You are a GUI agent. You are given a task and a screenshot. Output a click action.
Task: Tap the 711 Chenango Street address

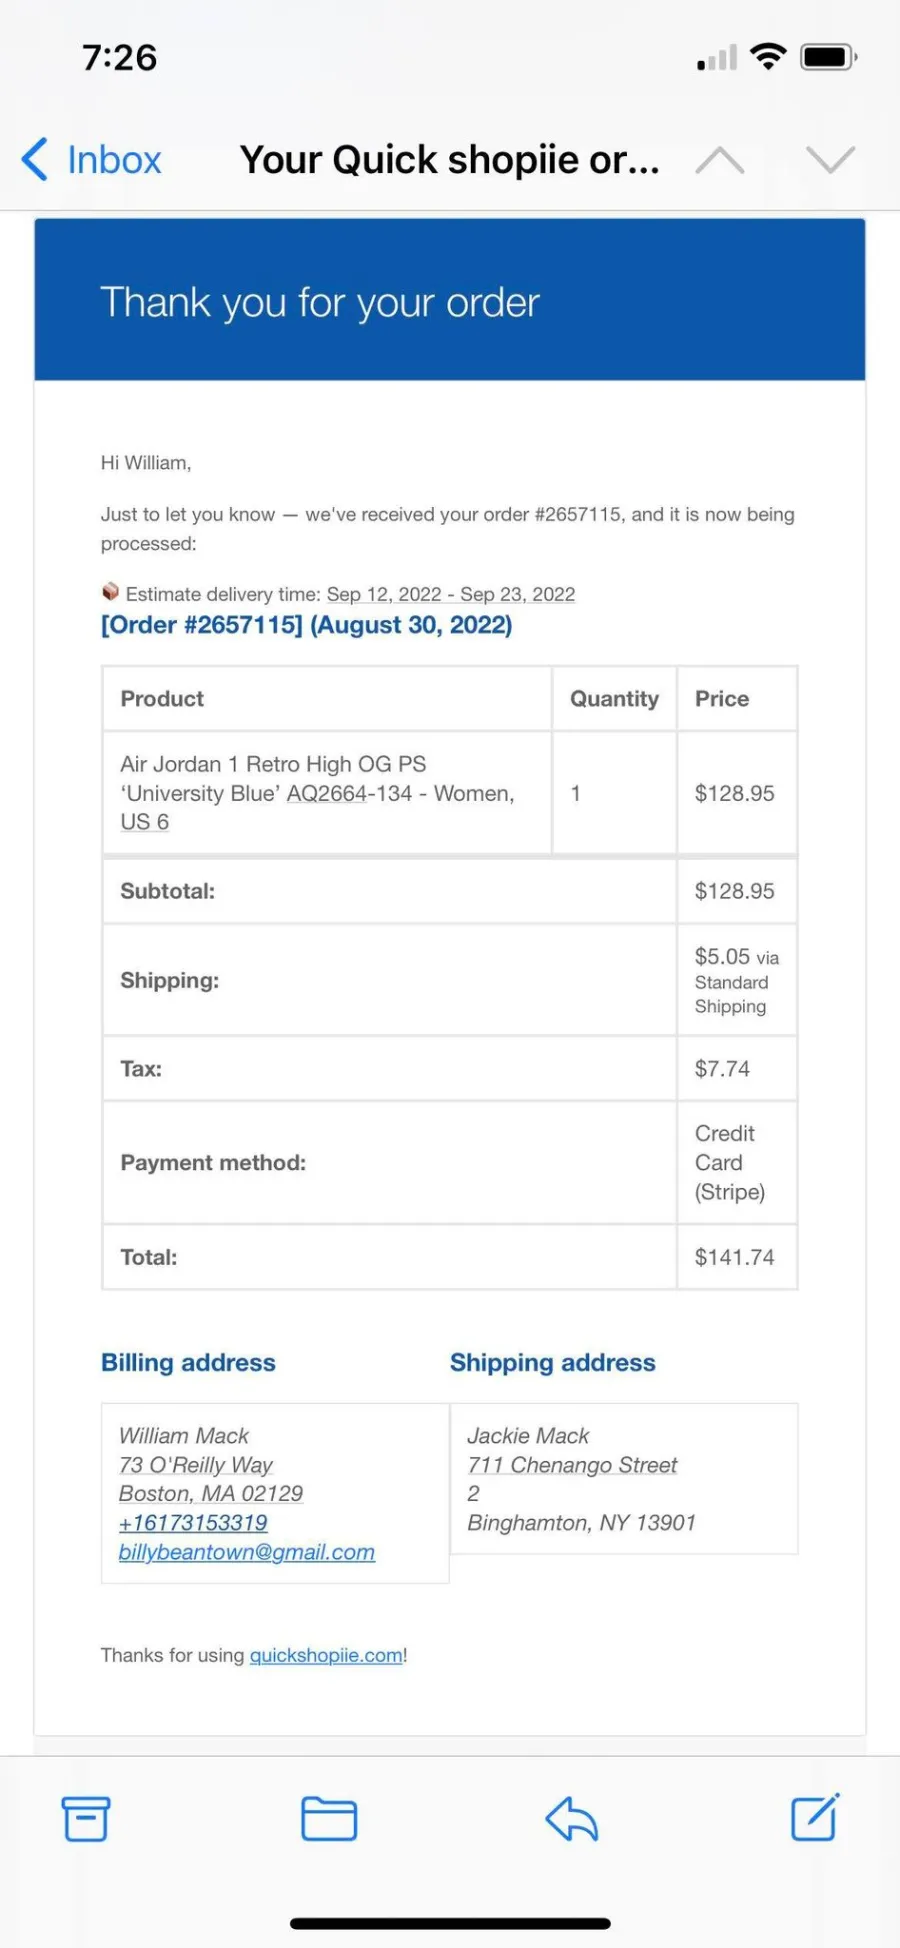click(572, 1464)
